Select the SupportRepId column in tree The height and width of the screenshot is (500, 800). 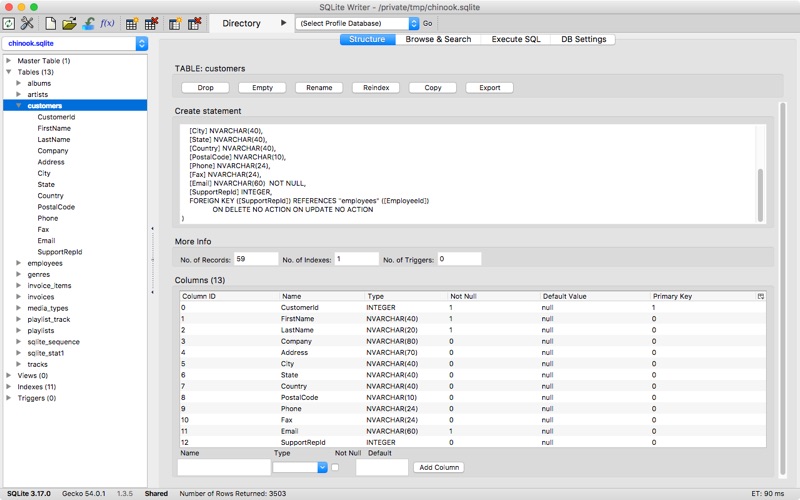(60, 252)
